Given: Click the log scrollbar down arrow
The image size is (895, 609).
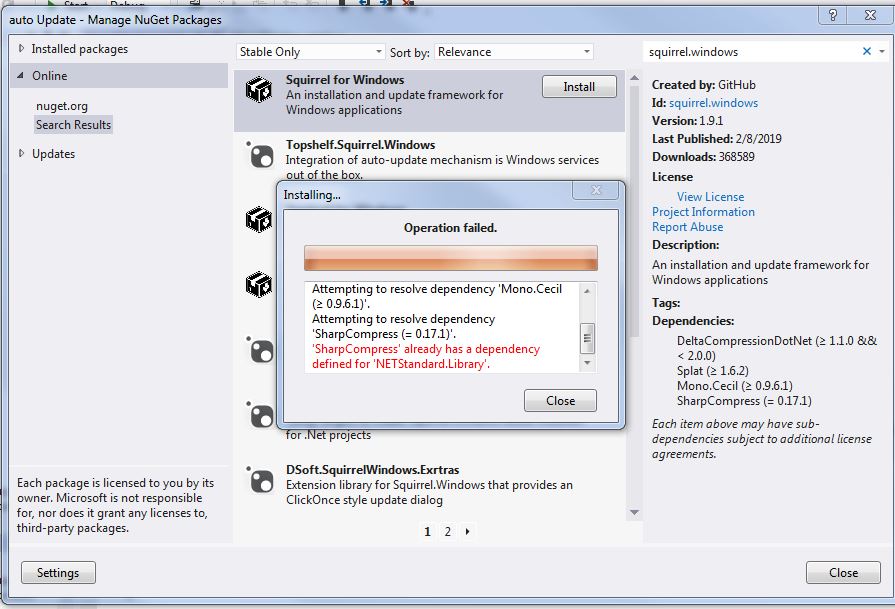Looking at the screenshot, I should tap(587, 363).
